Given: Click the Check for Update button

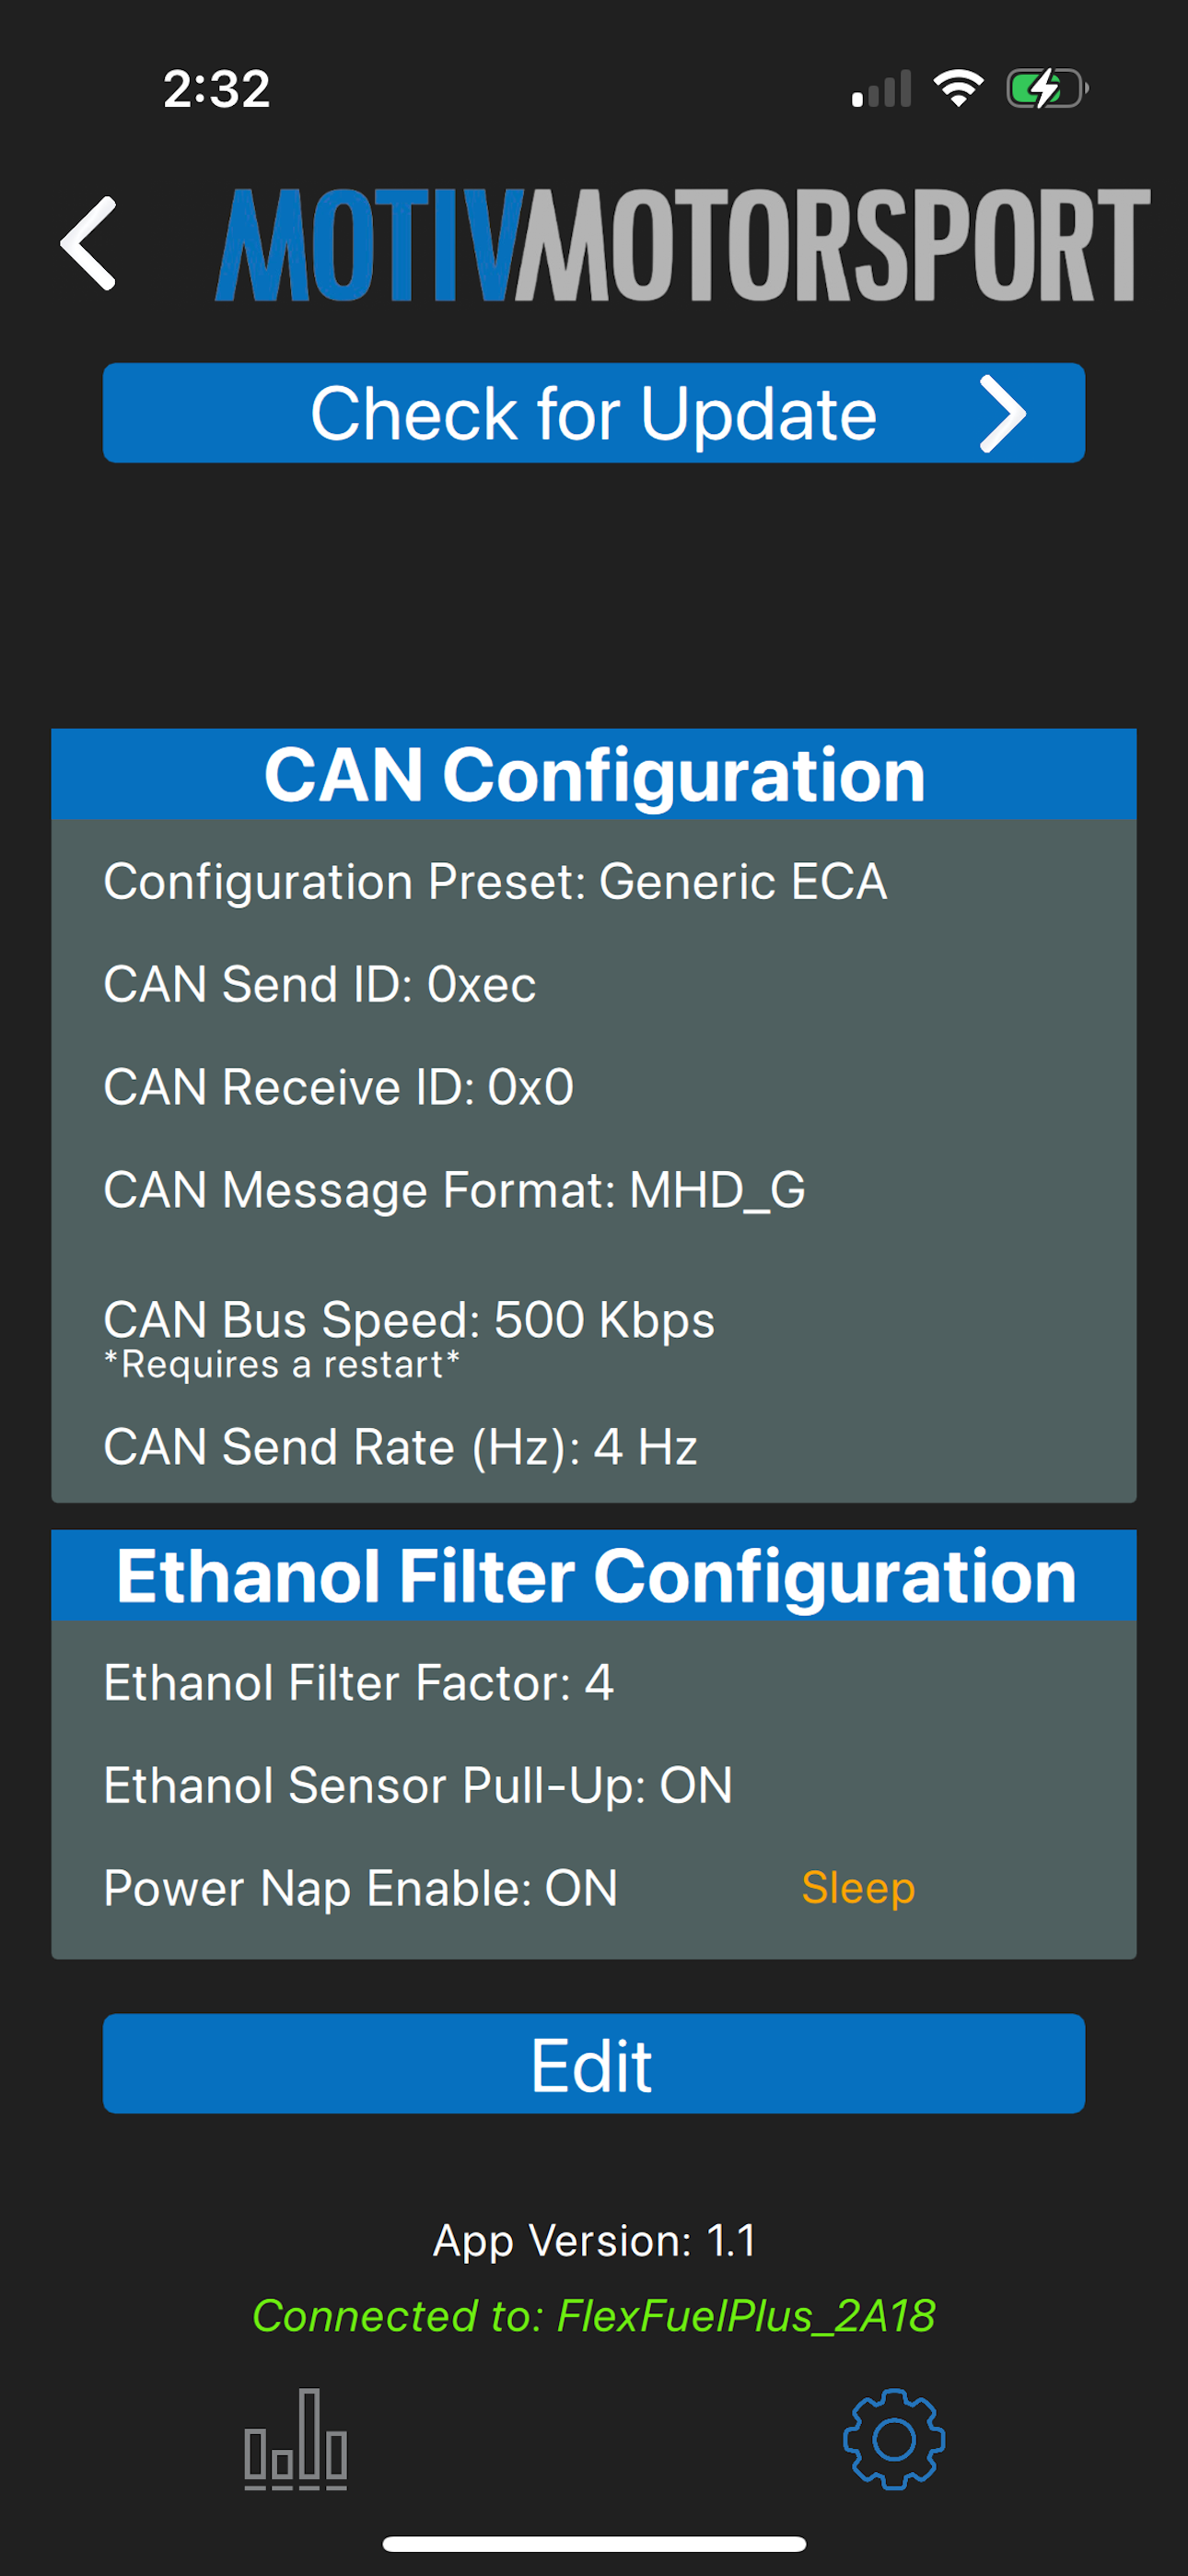Looking at the screenshot, I should 594,413.
